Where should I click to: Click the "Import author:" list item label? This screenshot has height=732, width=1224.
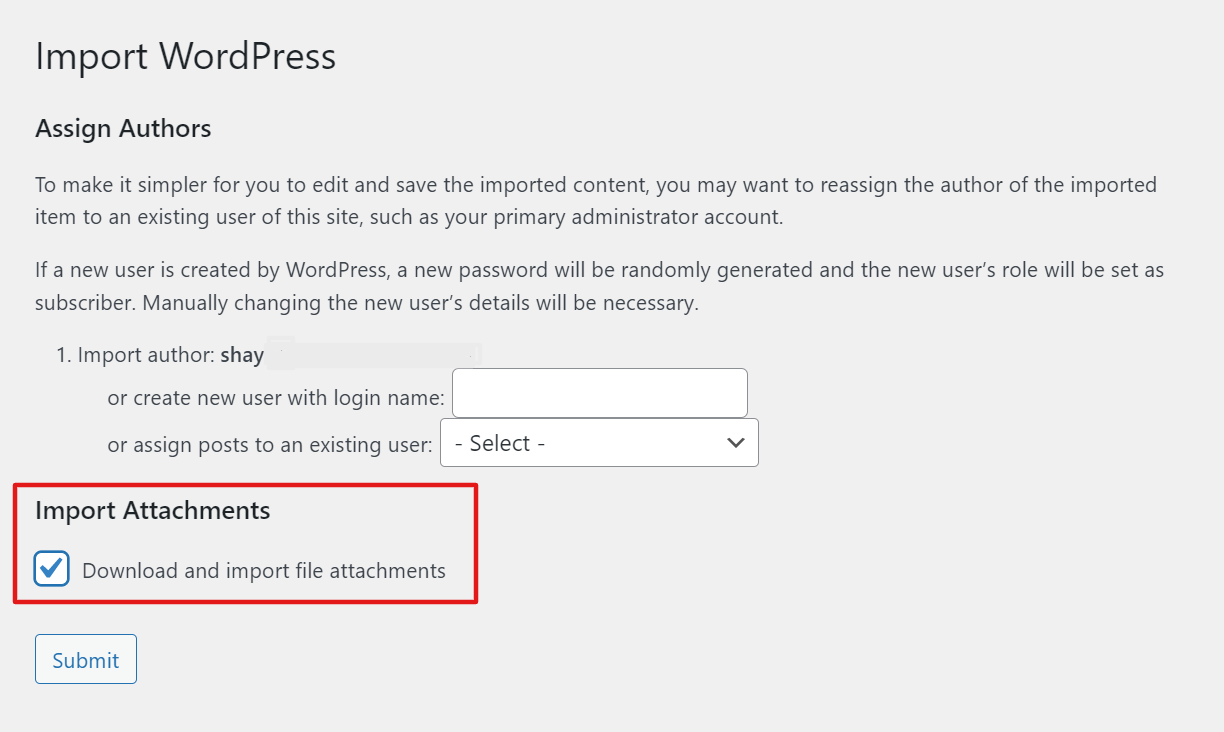(146, 355)
